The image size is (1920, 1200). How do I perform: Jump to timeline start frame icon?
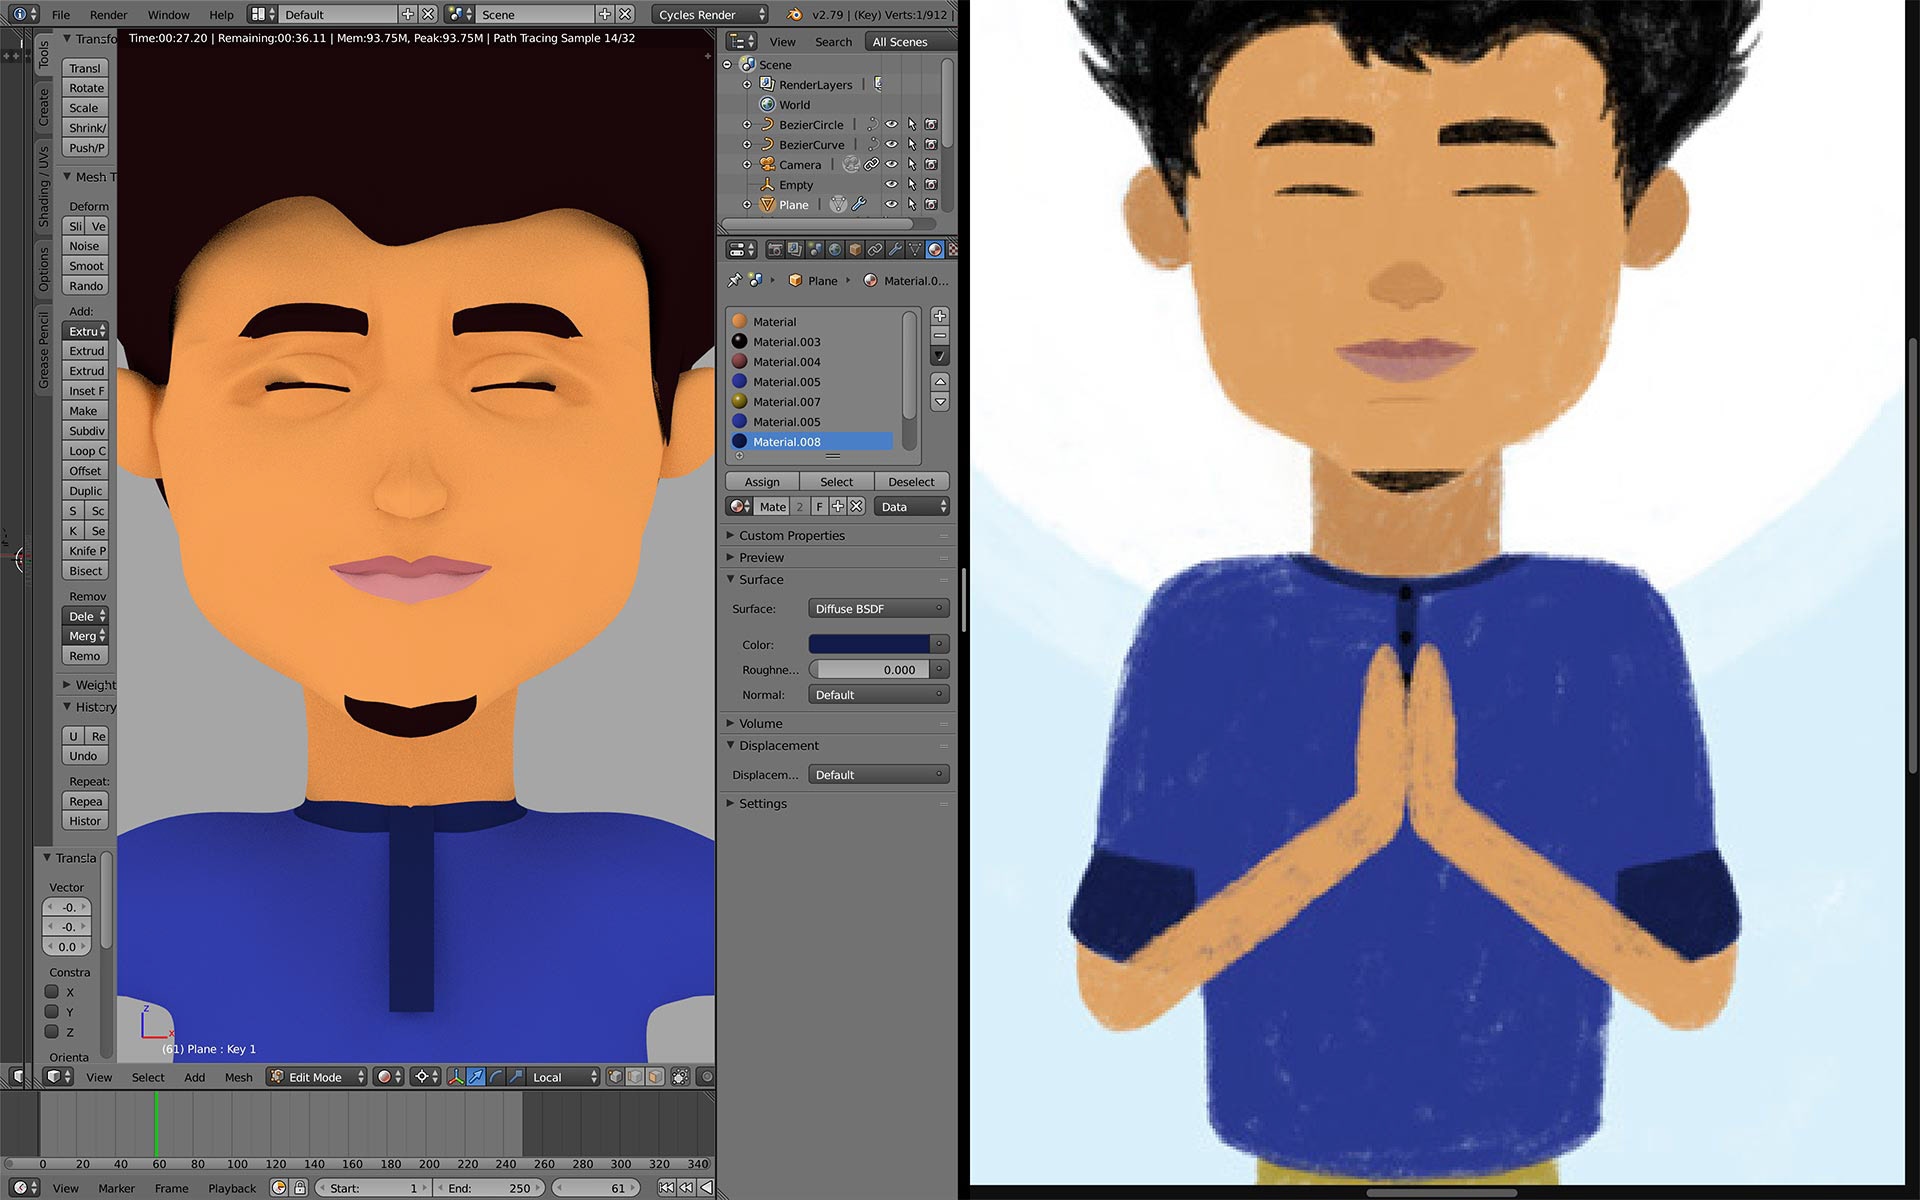(x=666, y=1188)
